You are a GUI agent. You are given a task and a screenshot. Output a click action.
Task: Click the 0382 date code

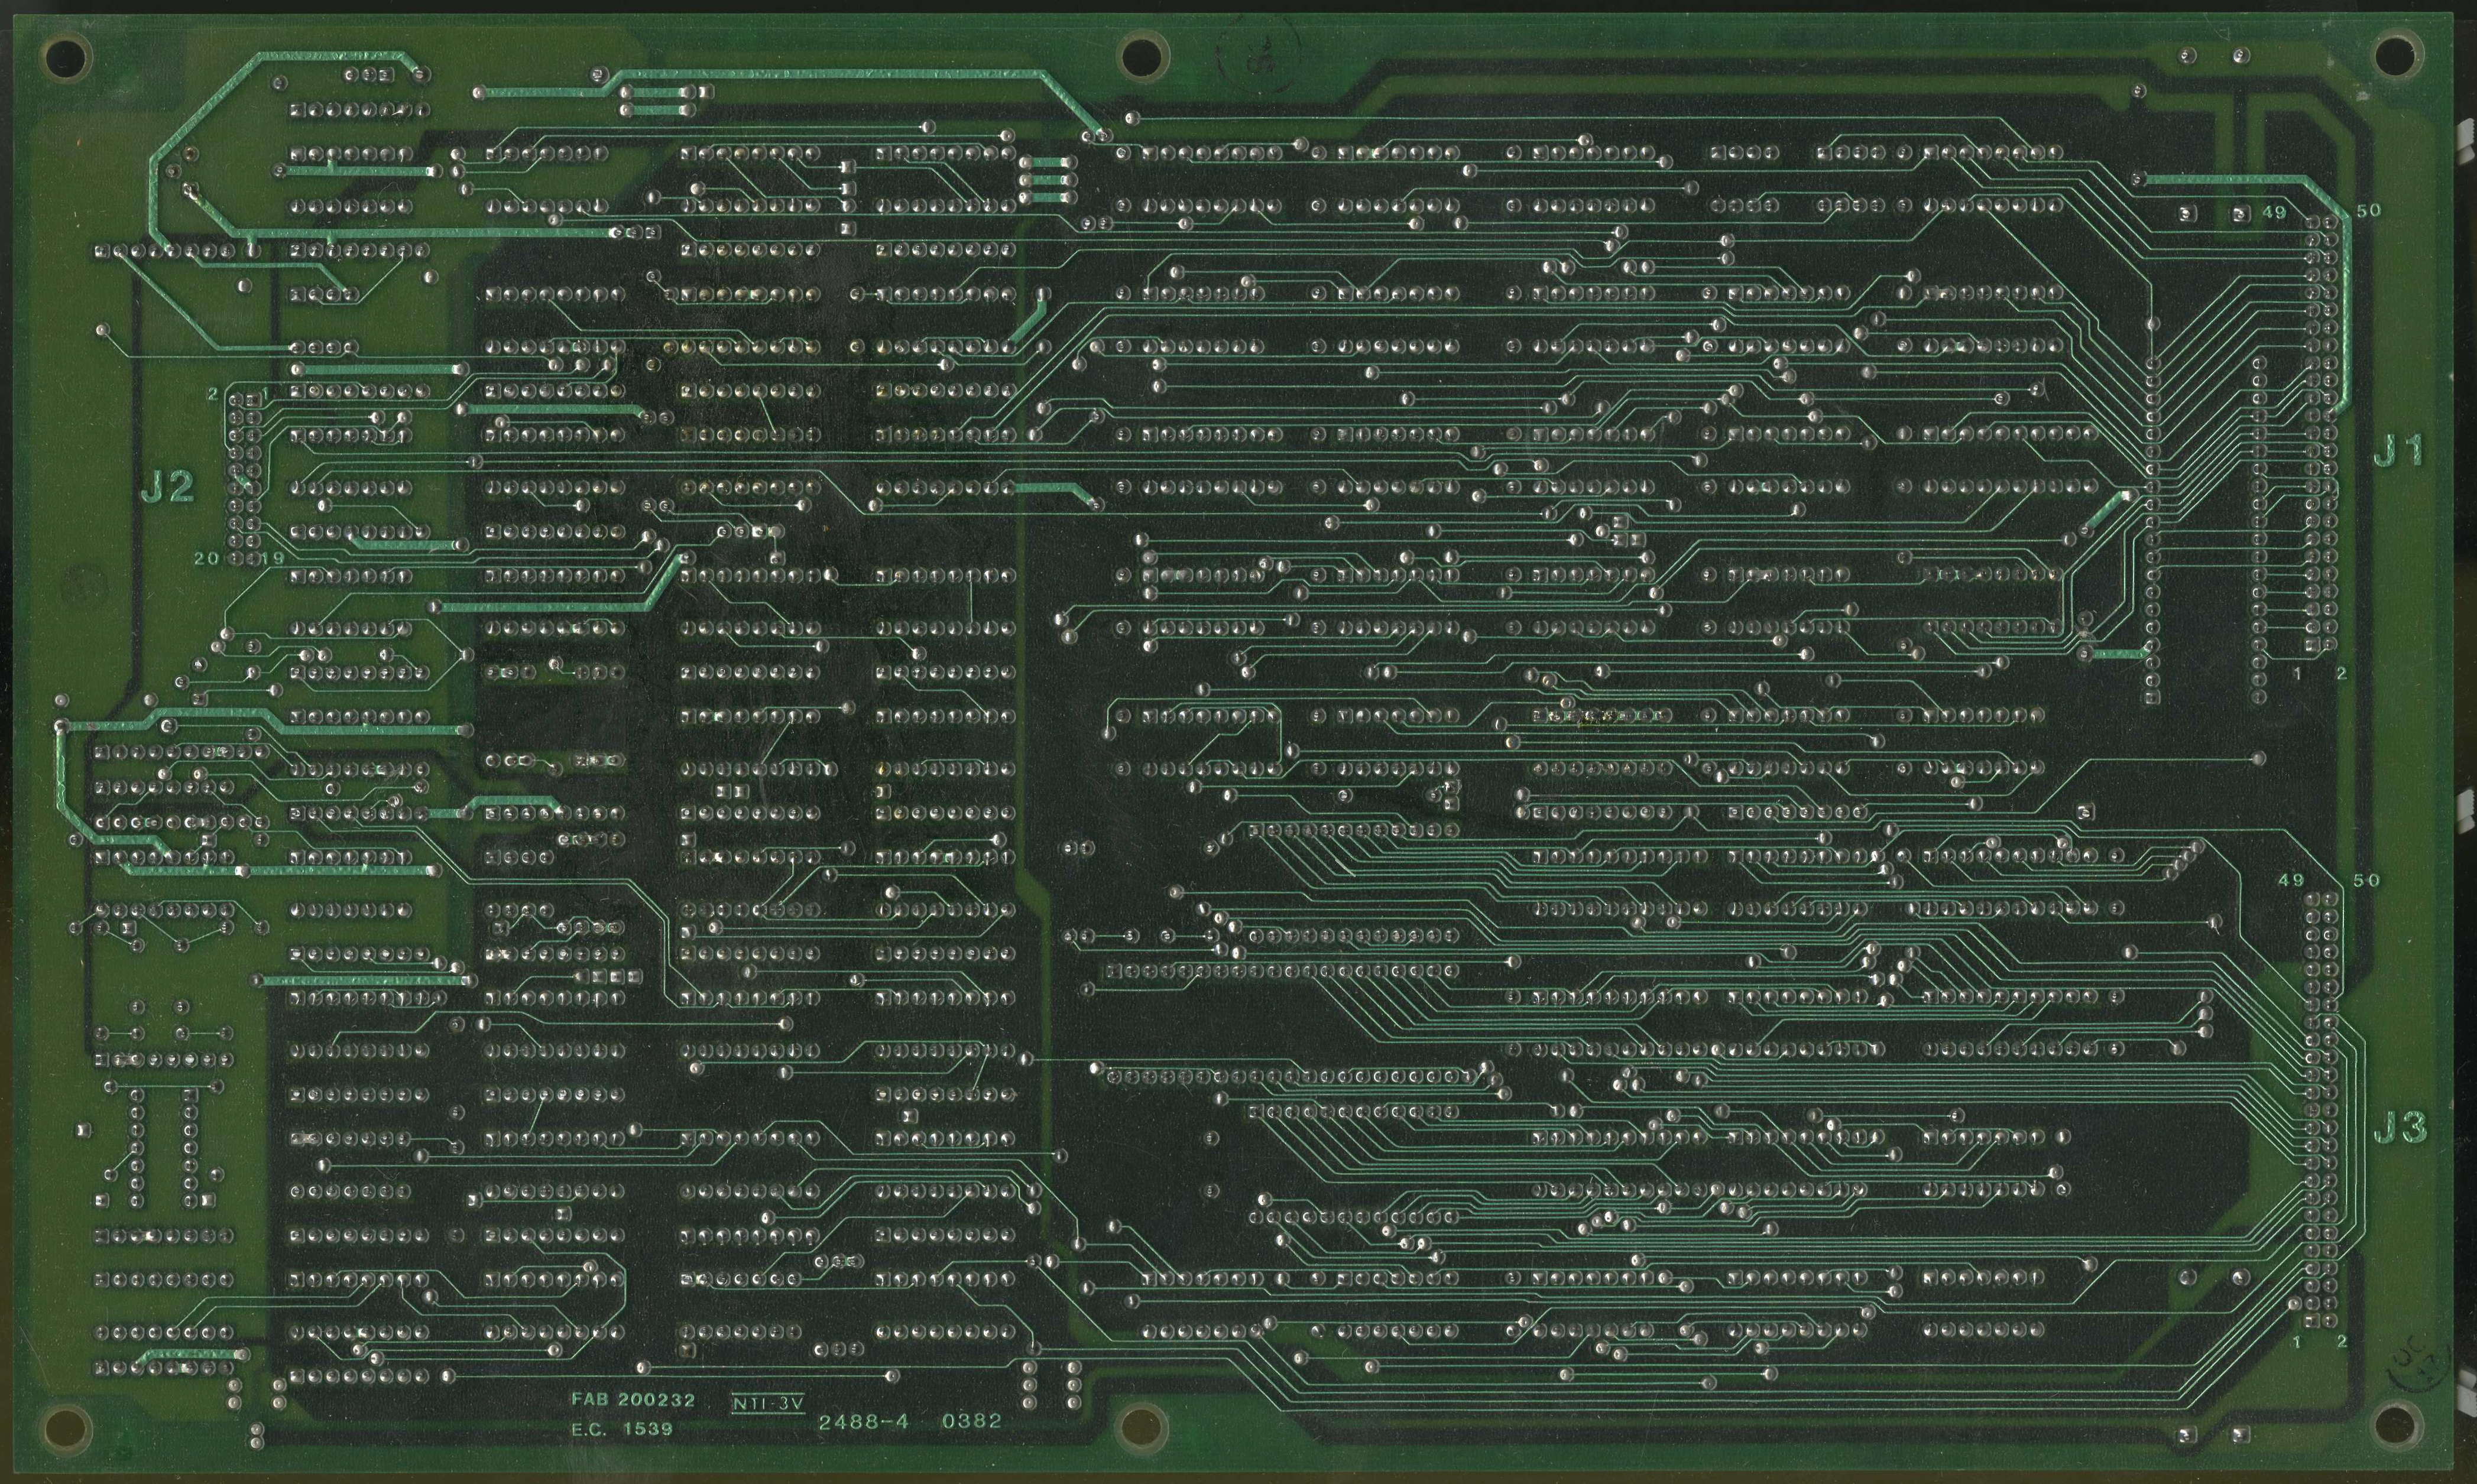click(971, 1422)
